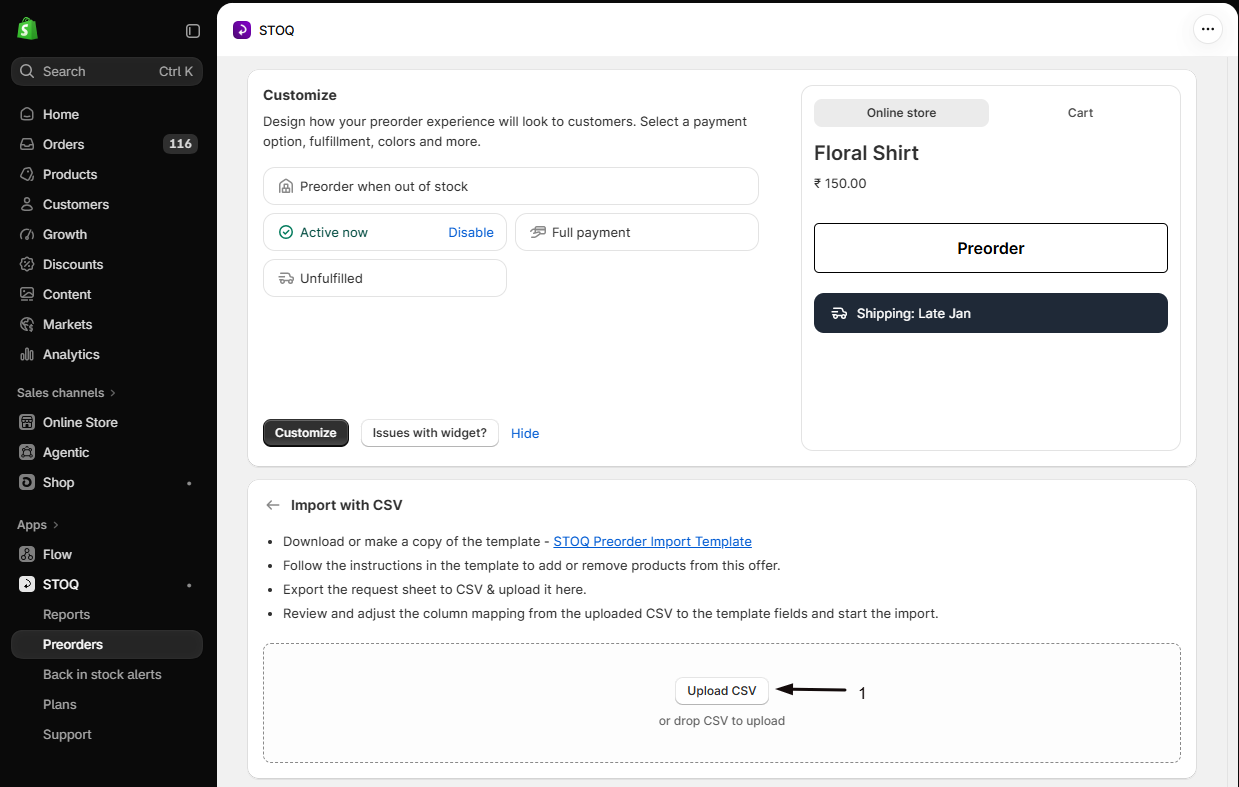Viewport: 1239px width, 787px height.
Task: Expand the Sales channels section
Action: (x=67, y=393)
